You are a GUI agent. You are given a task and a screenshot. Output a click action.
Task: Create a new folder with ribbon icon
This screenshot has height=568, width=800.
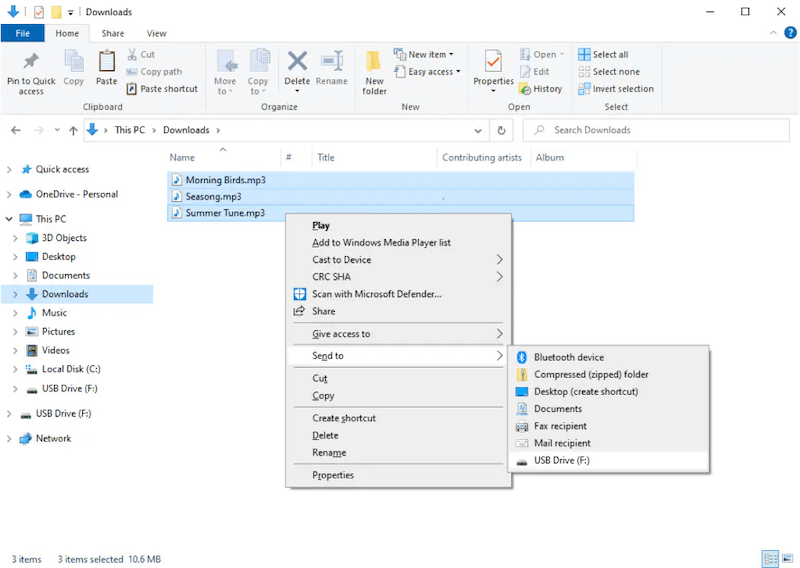point(374,64)
